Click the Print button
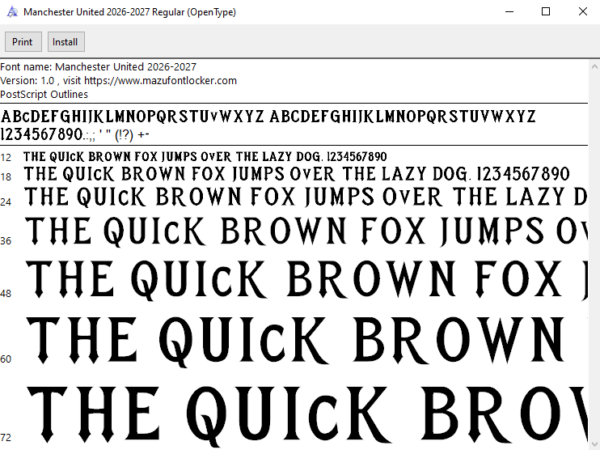The width and height of the screenshot is (600, 450). click(x=23, y=42)
